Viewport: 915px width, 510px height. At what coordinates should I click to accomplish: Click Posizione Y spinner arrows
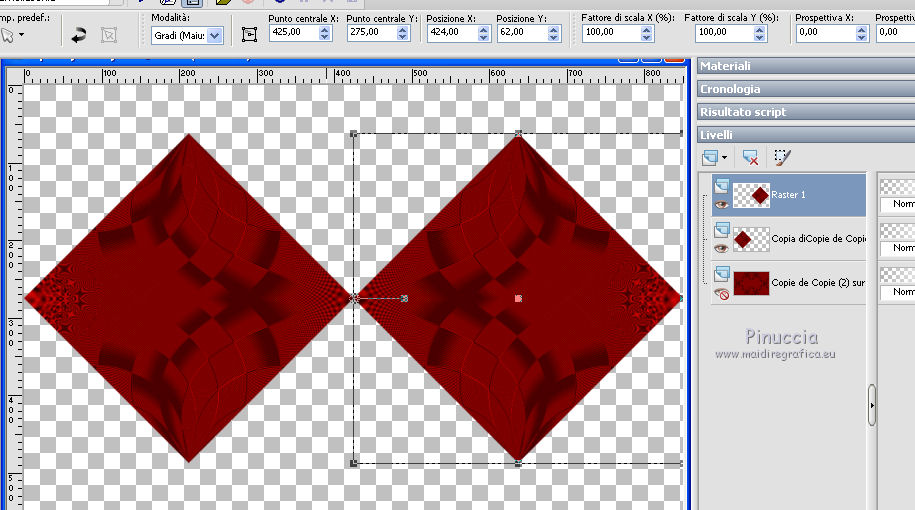pos(553,33)
